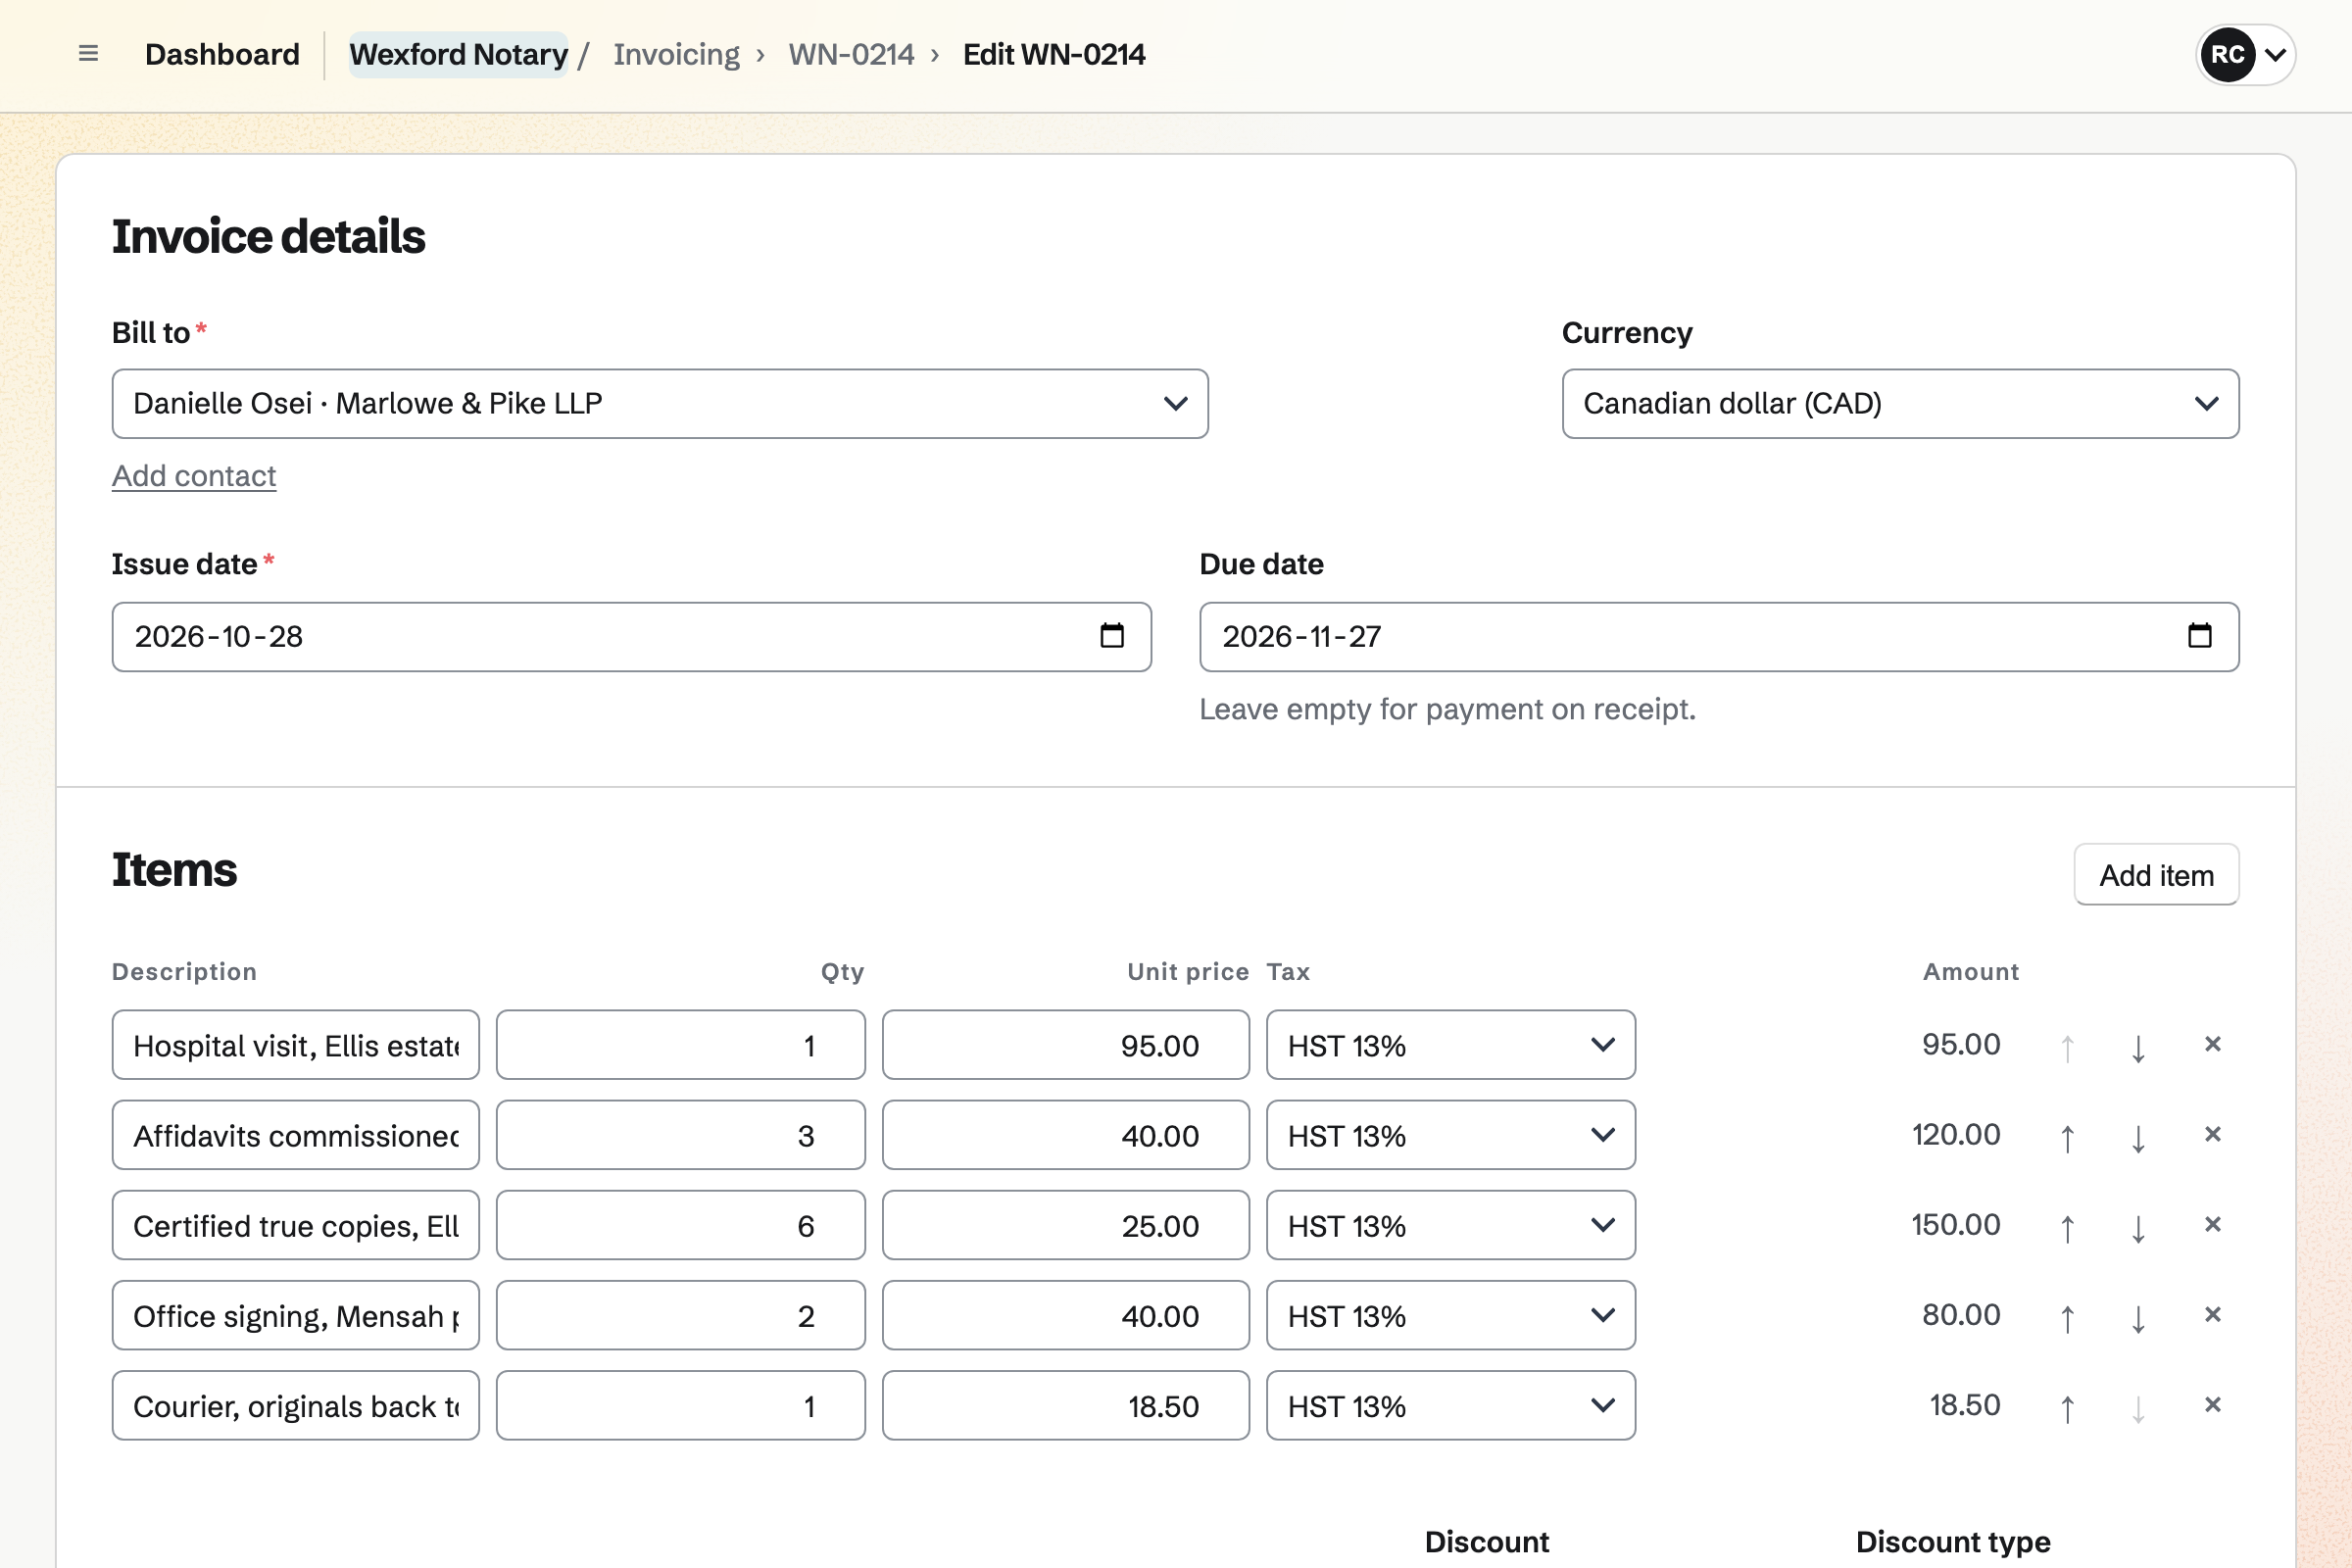
Task: Open the Currency dropdown
Action: [1900, 404]
